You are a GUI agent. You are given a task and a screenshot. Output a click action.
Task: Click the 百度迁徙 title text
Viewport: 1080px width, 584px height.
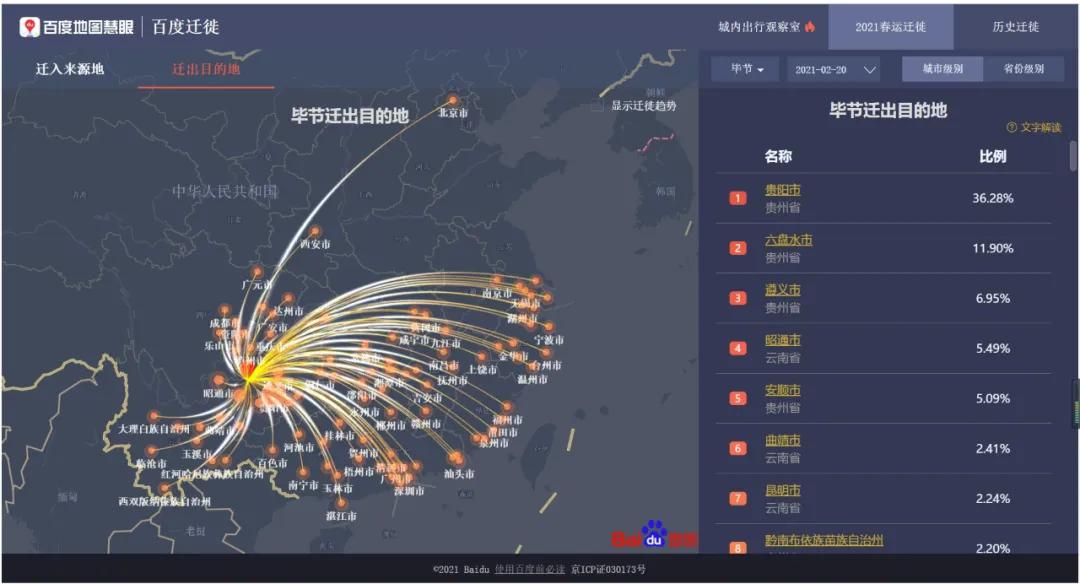click(185, 27)
